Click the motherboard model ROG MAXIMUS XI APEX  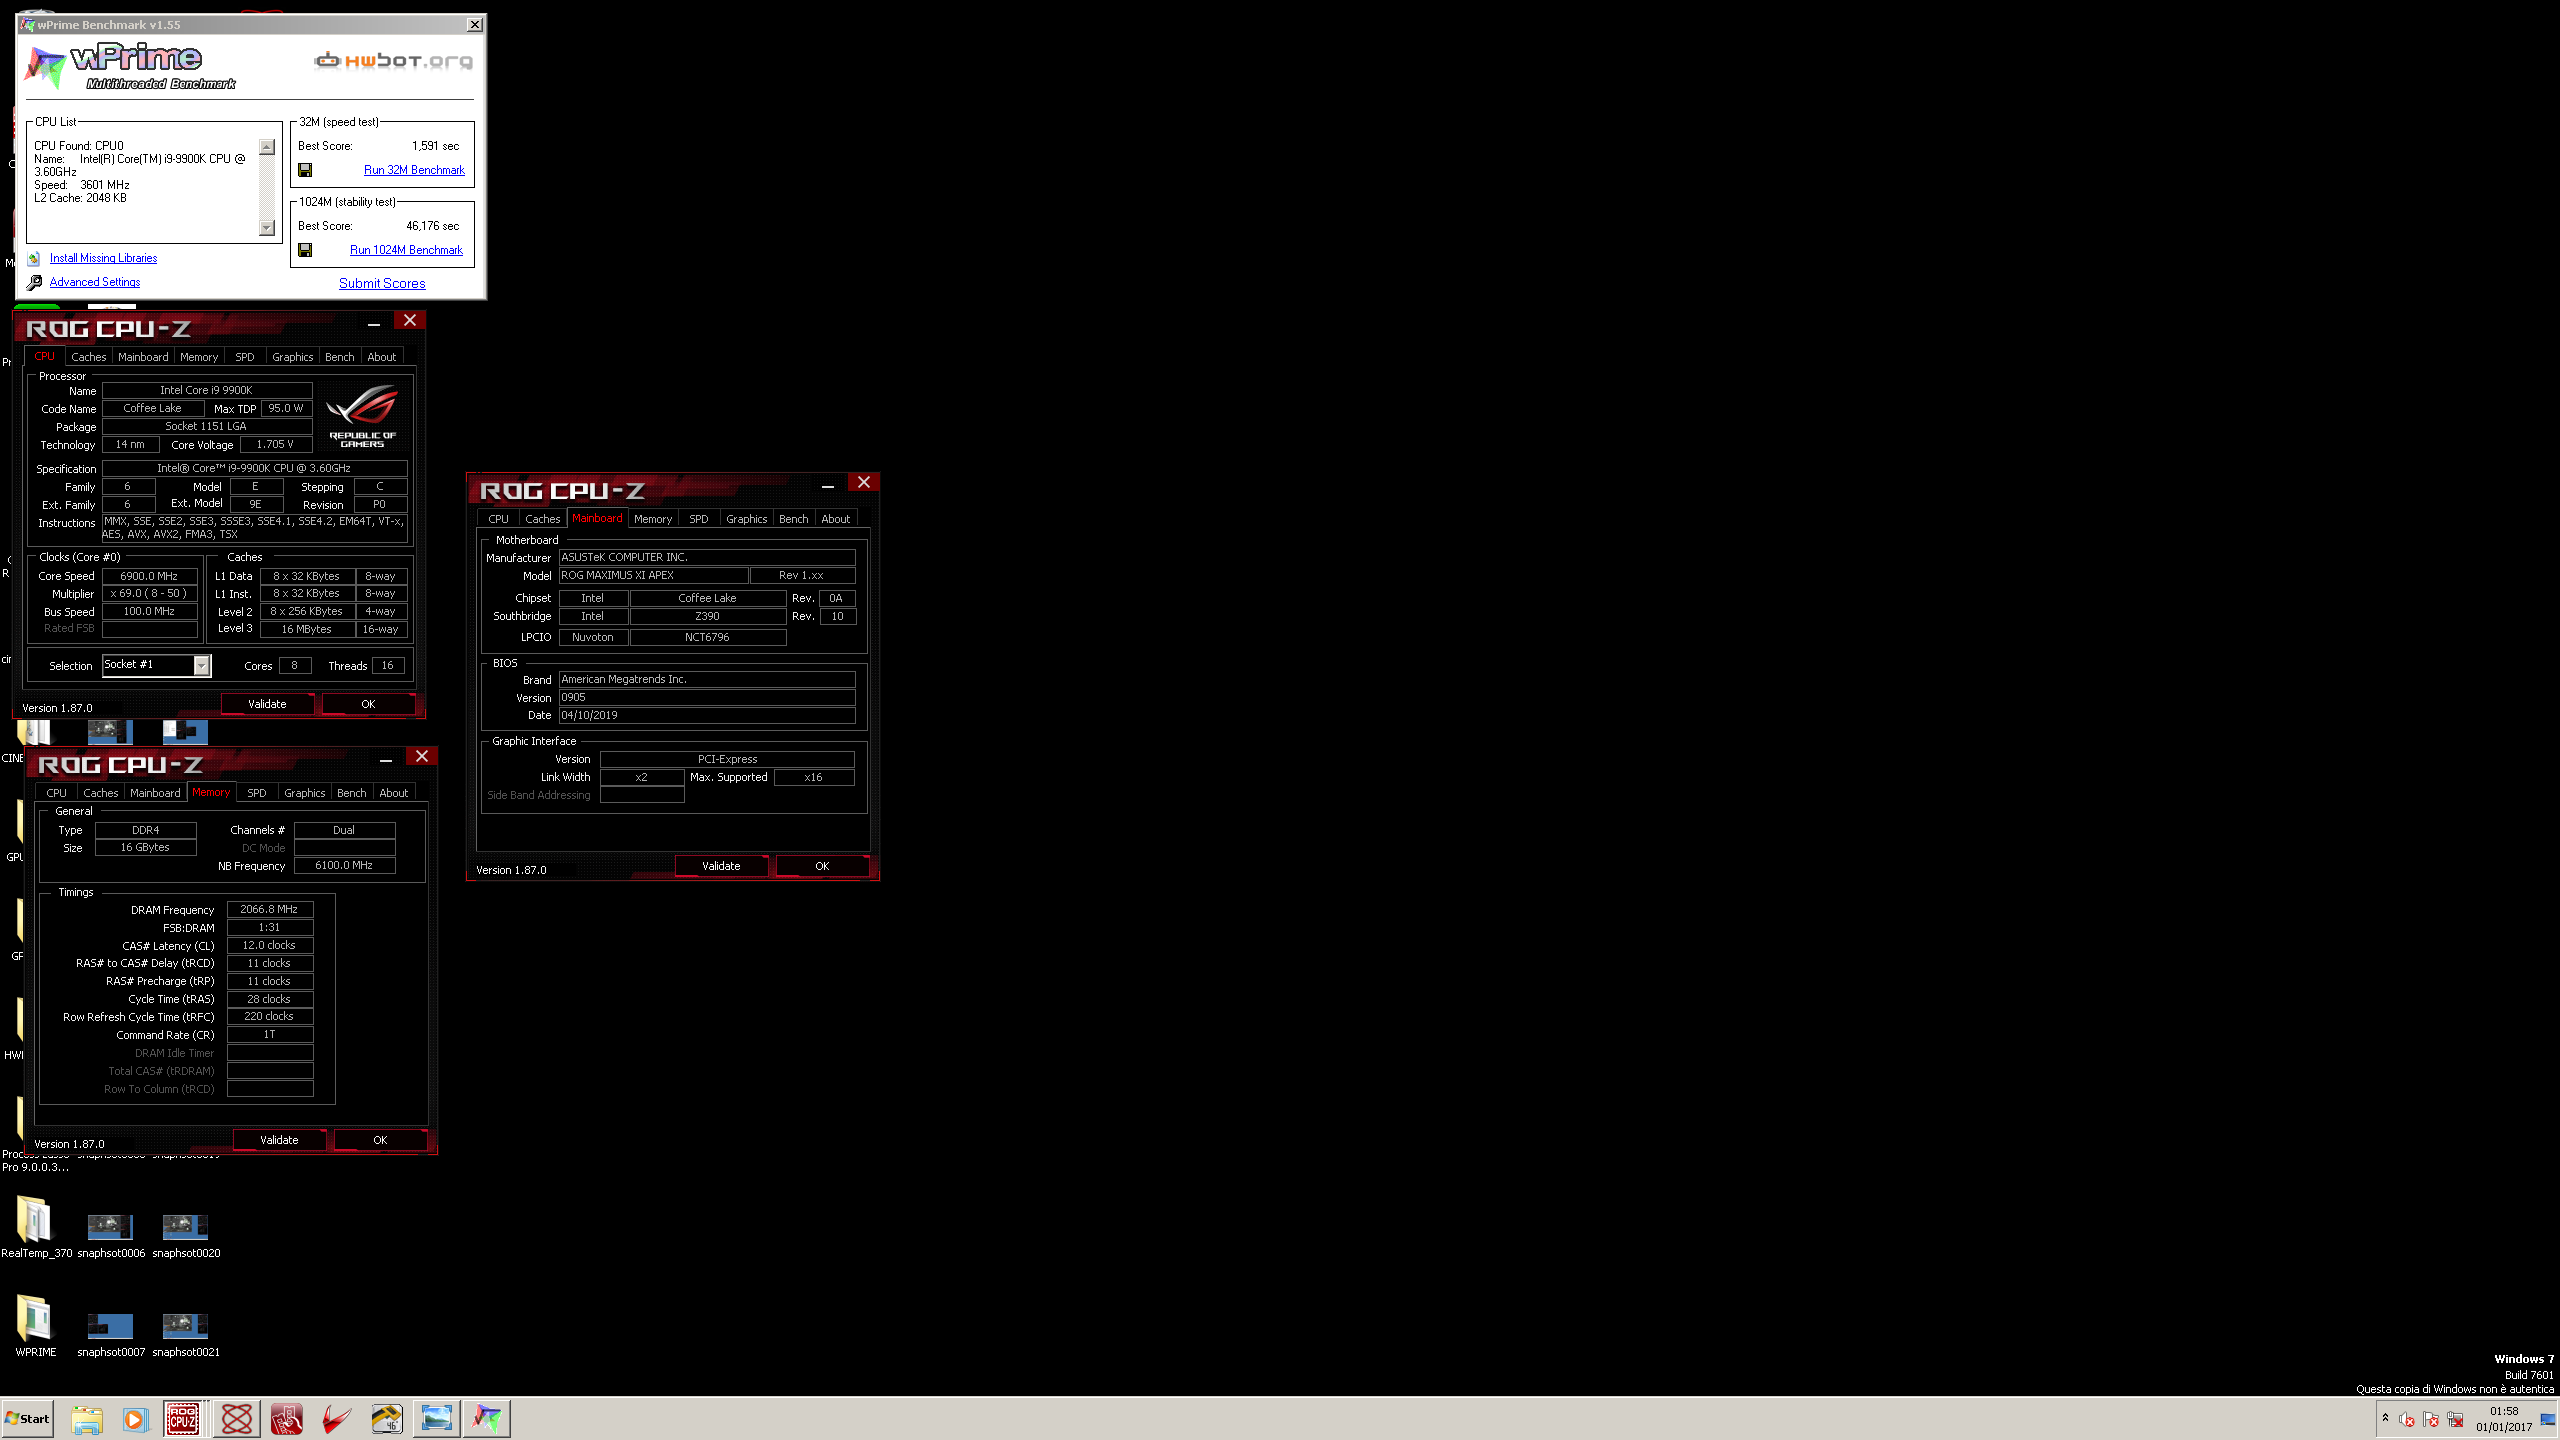pos(654,575)
